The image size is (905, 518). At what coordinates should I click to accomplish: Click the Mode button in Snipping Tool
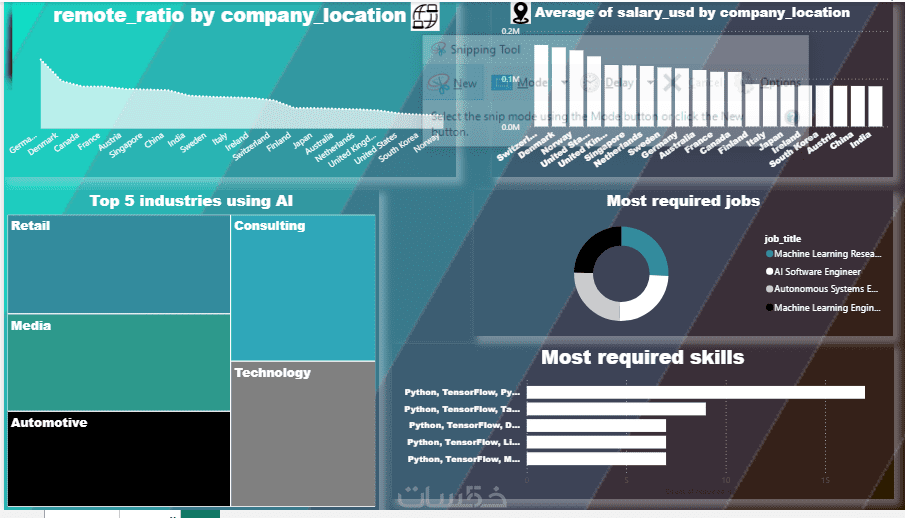click(519, 83)
